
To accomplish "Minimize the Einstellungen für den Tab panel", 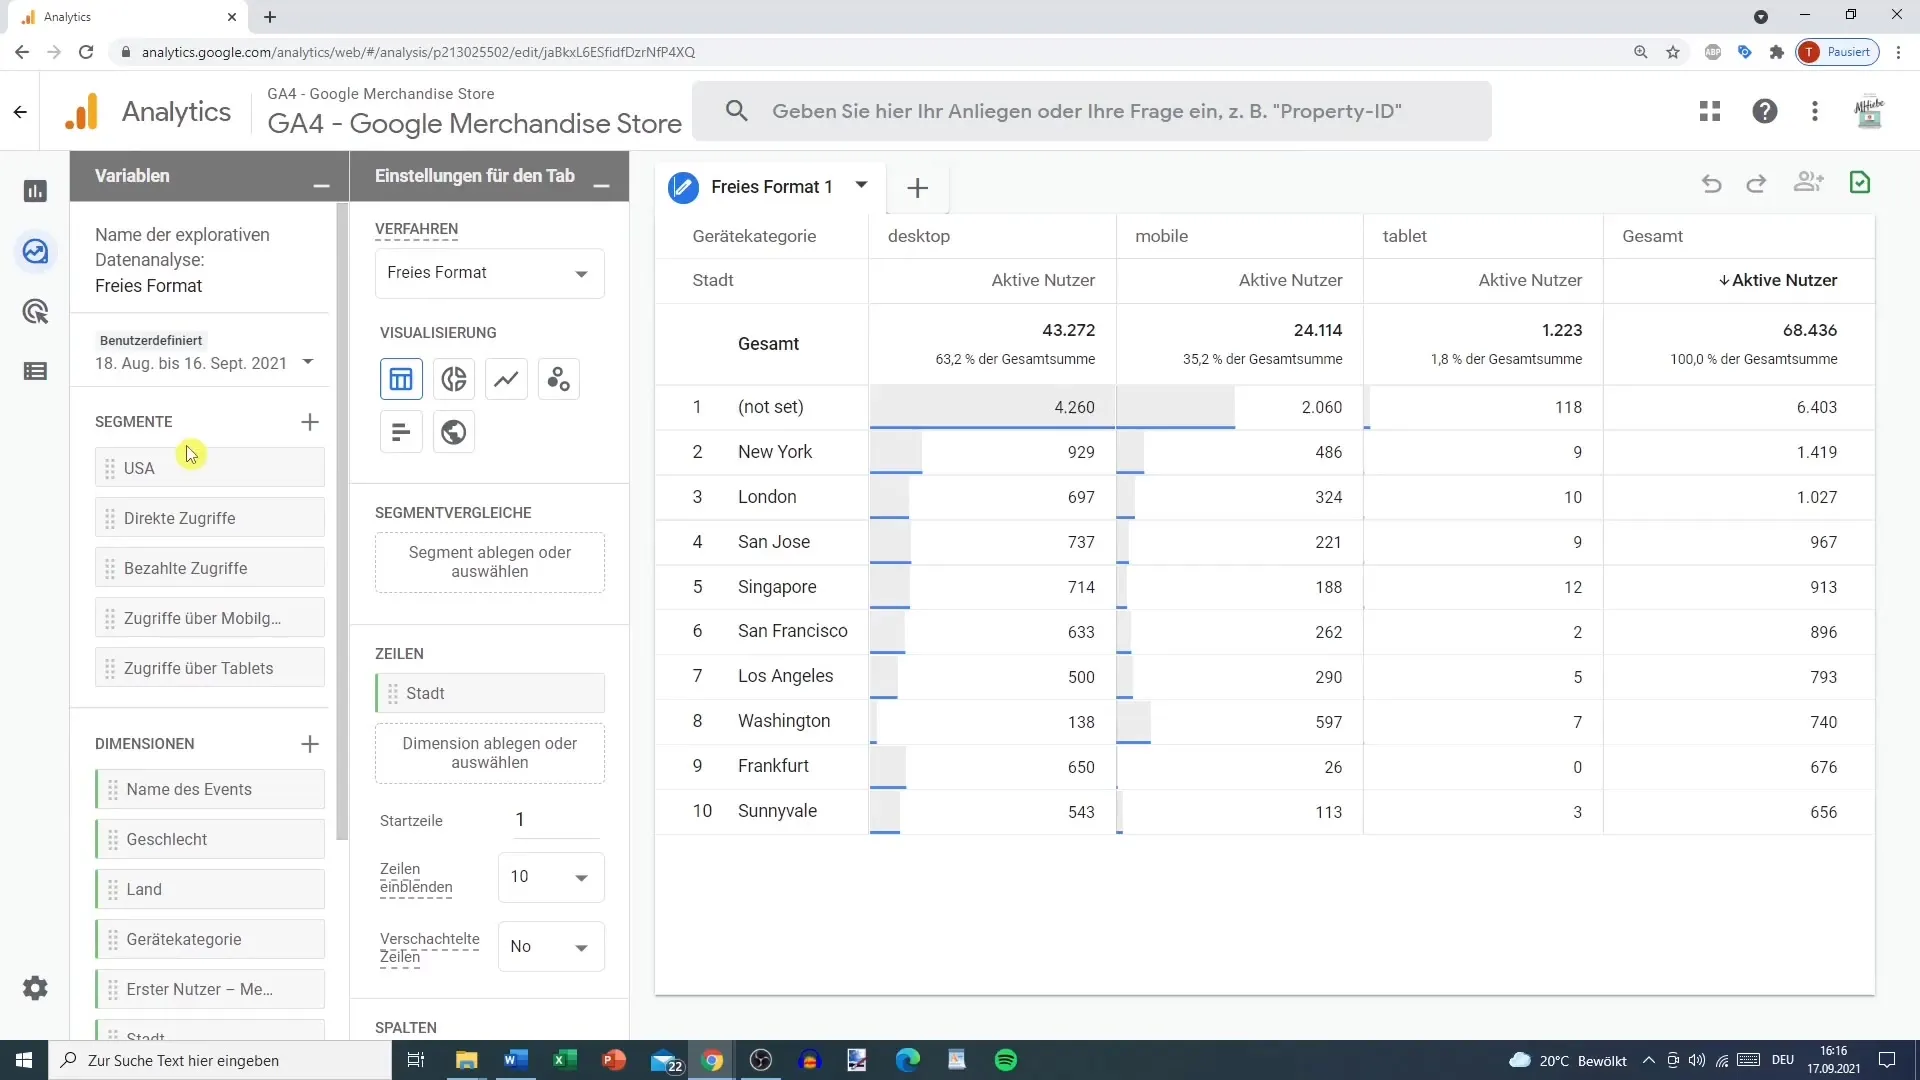I will [601, 185].
